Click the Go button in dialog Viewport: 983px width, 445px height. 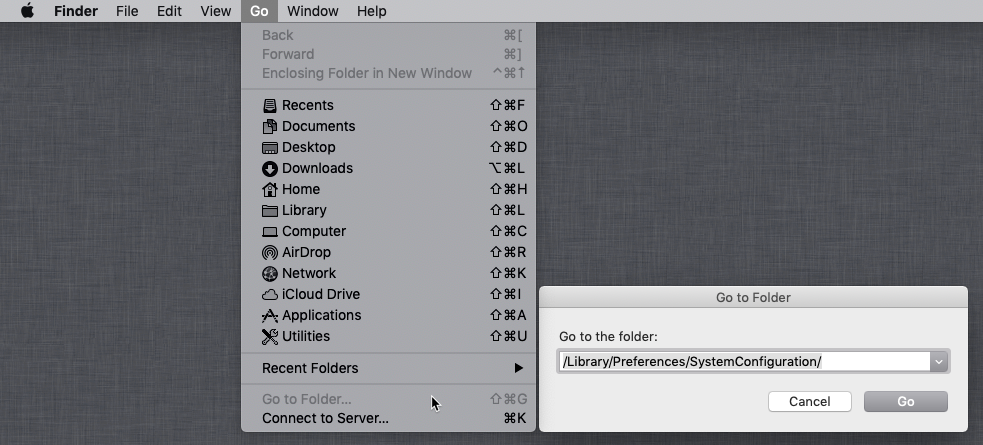pyautogui.click(x=906, y=402)
